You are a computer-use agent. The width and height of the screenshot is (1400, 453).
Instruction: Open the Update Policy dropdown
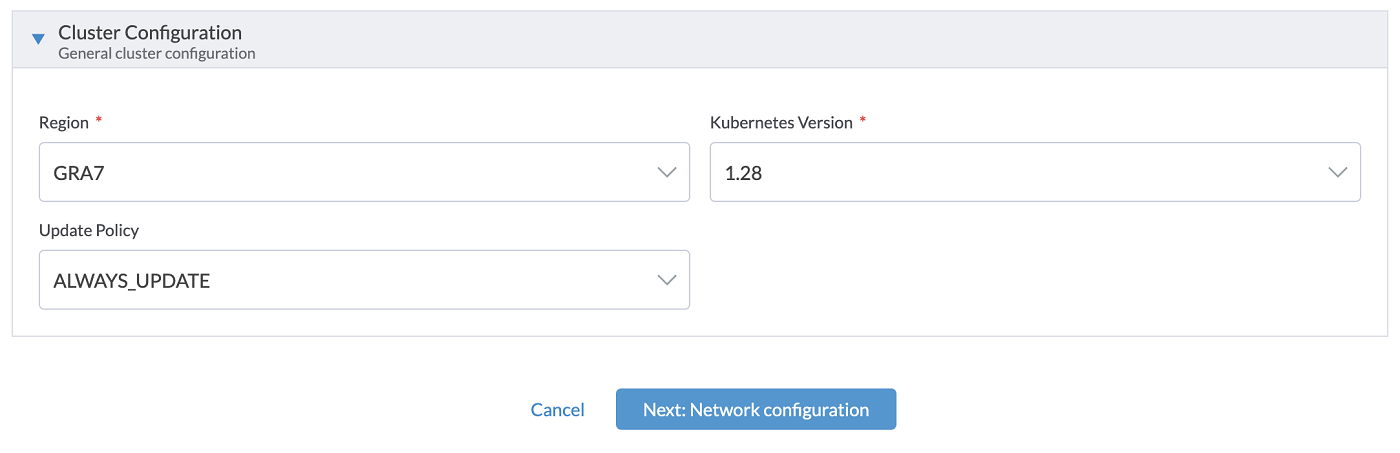(364, 280)
